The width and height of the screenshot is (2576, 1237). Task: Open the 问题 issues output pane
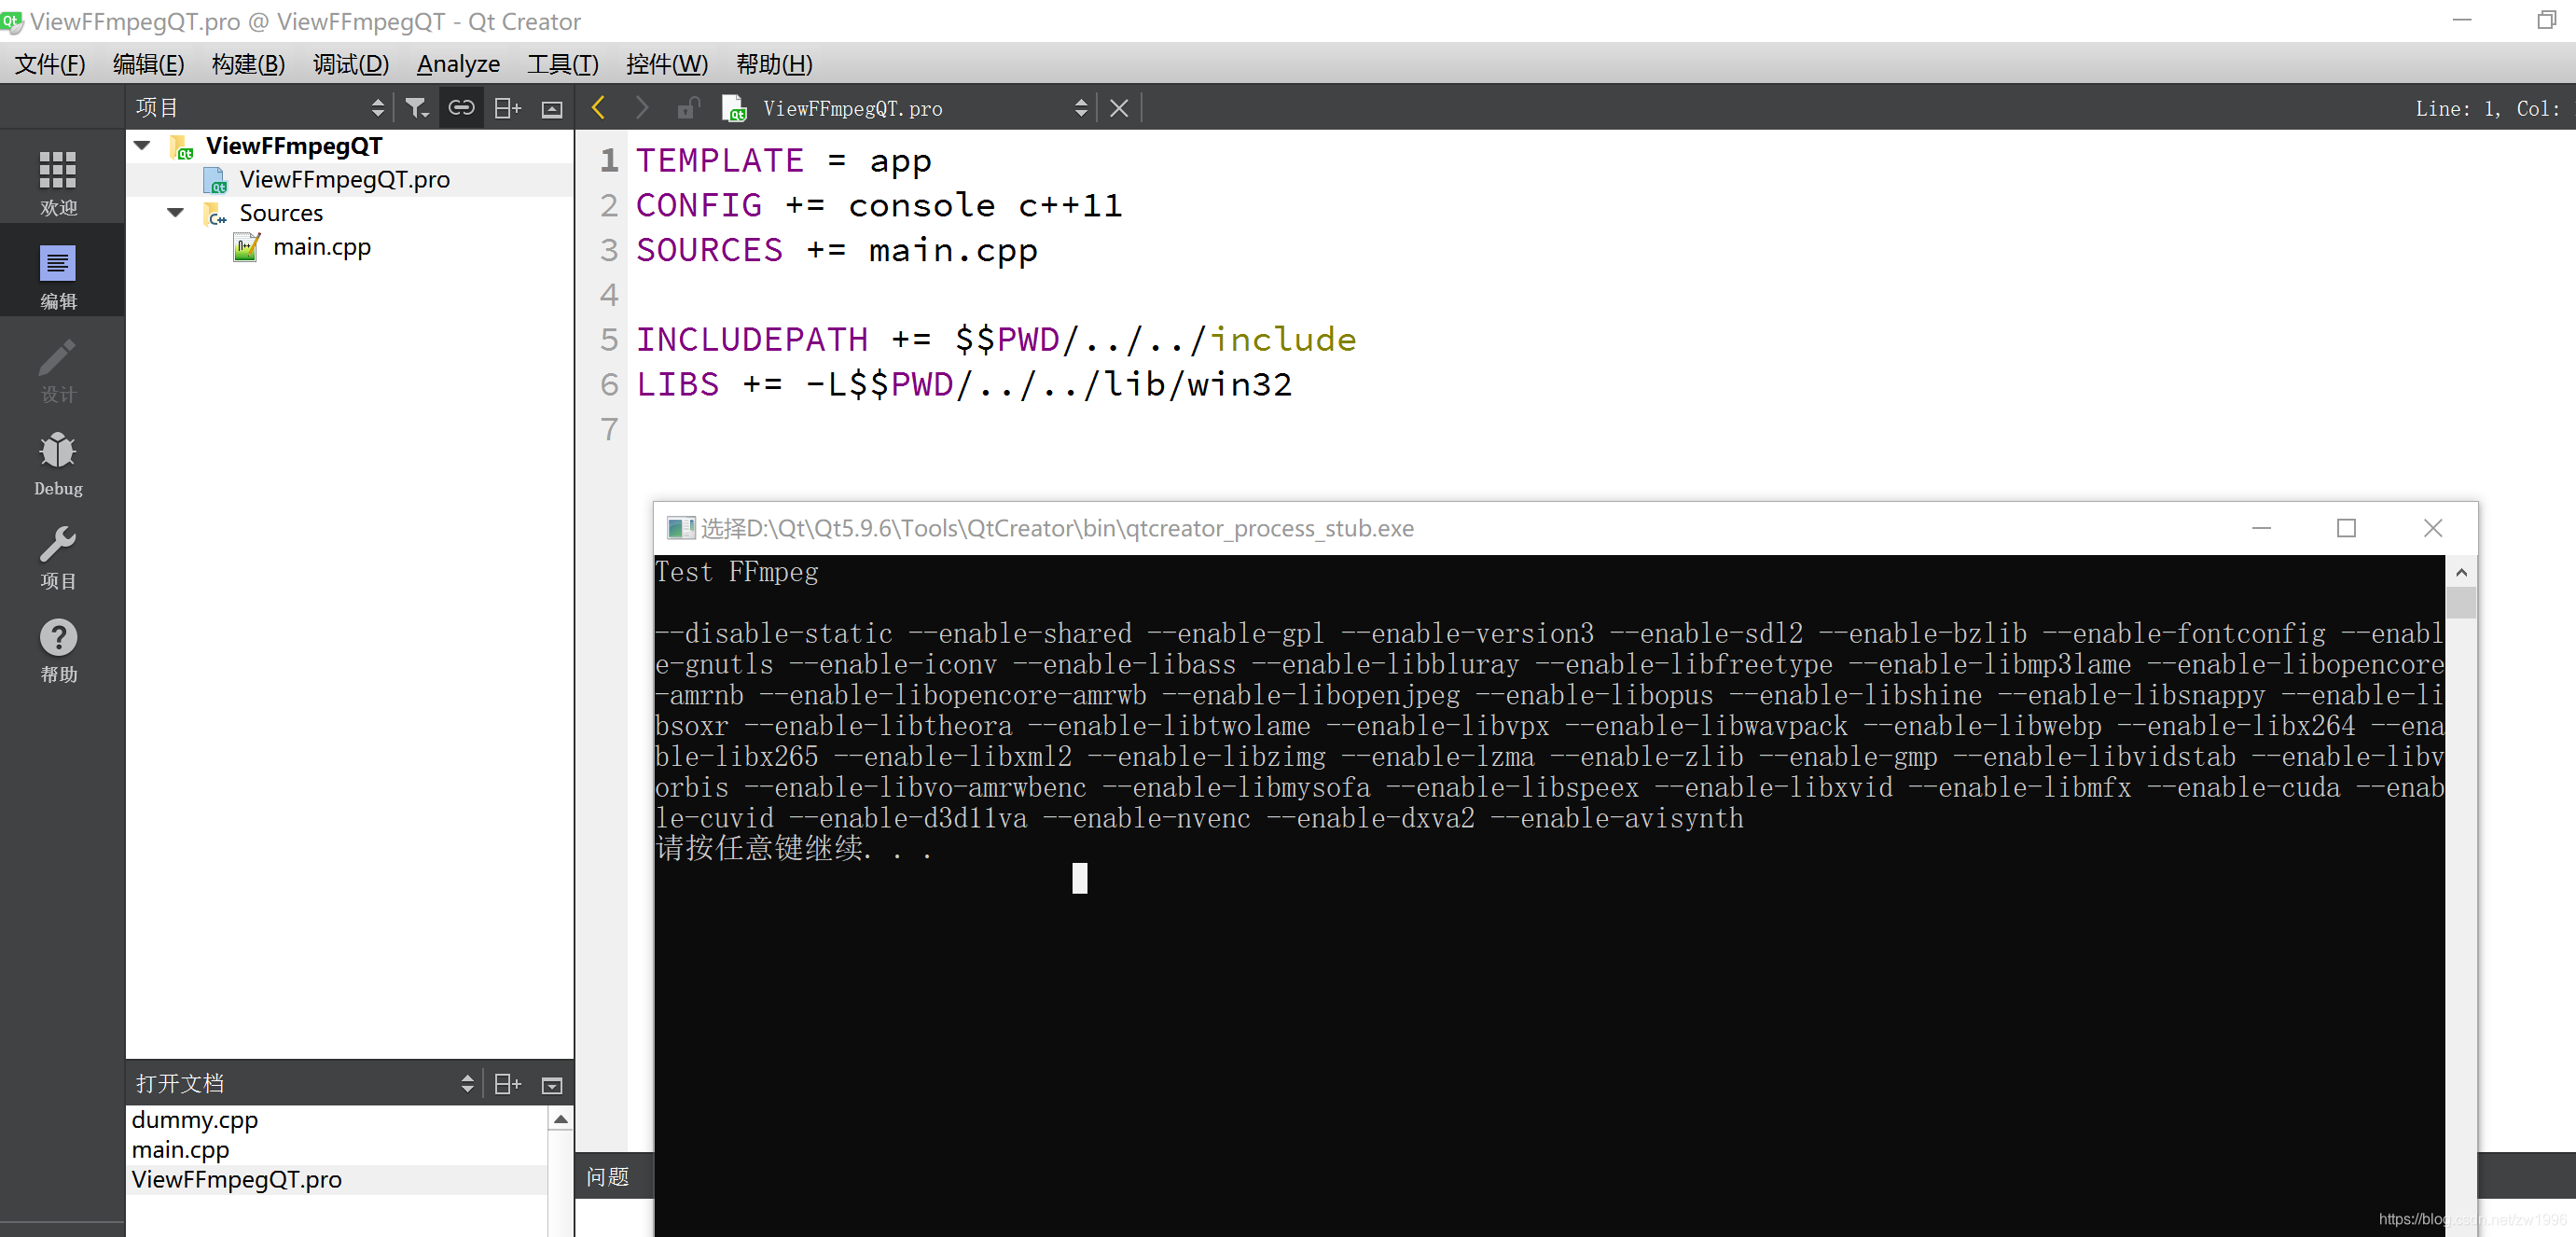pos(608,1177)
